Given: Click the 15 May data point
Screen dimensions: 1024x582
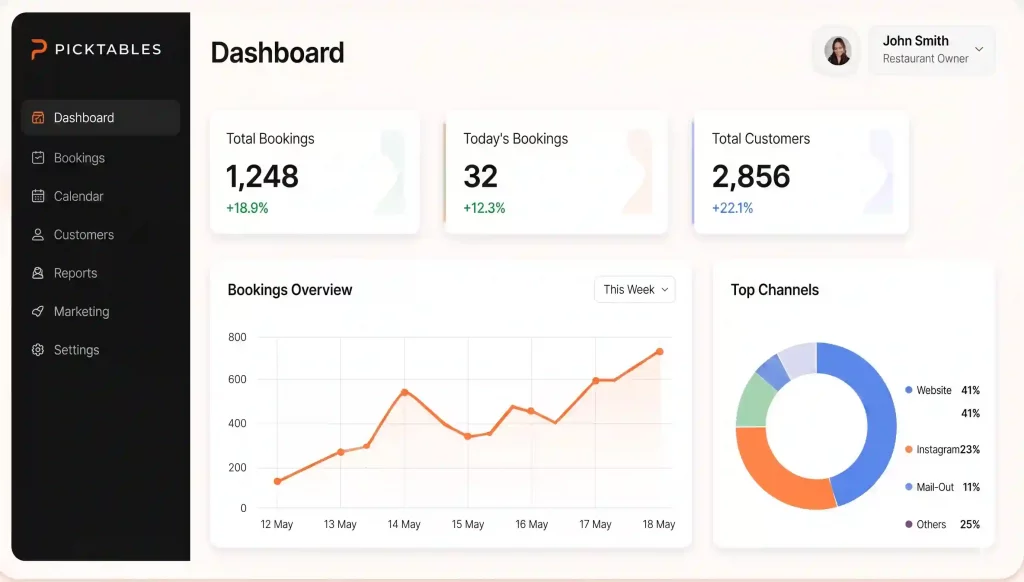Looking at the screenshot, I should coord(468,436).
